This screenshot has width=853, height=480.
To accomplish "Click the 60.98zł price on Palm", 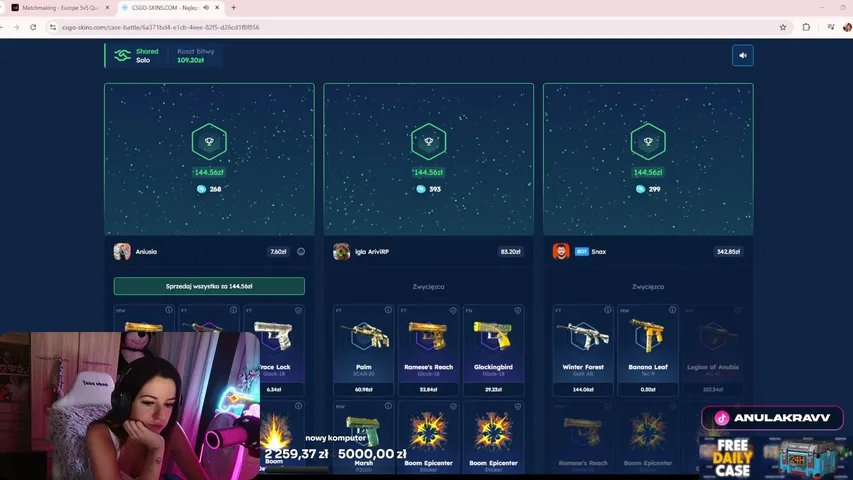I will [x=363, y=390].
